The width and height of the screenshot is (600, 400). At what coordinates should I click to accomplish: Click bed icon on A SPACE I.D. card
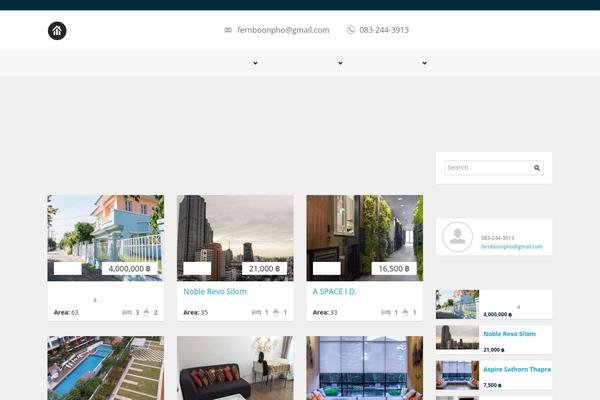coord(386,313)
